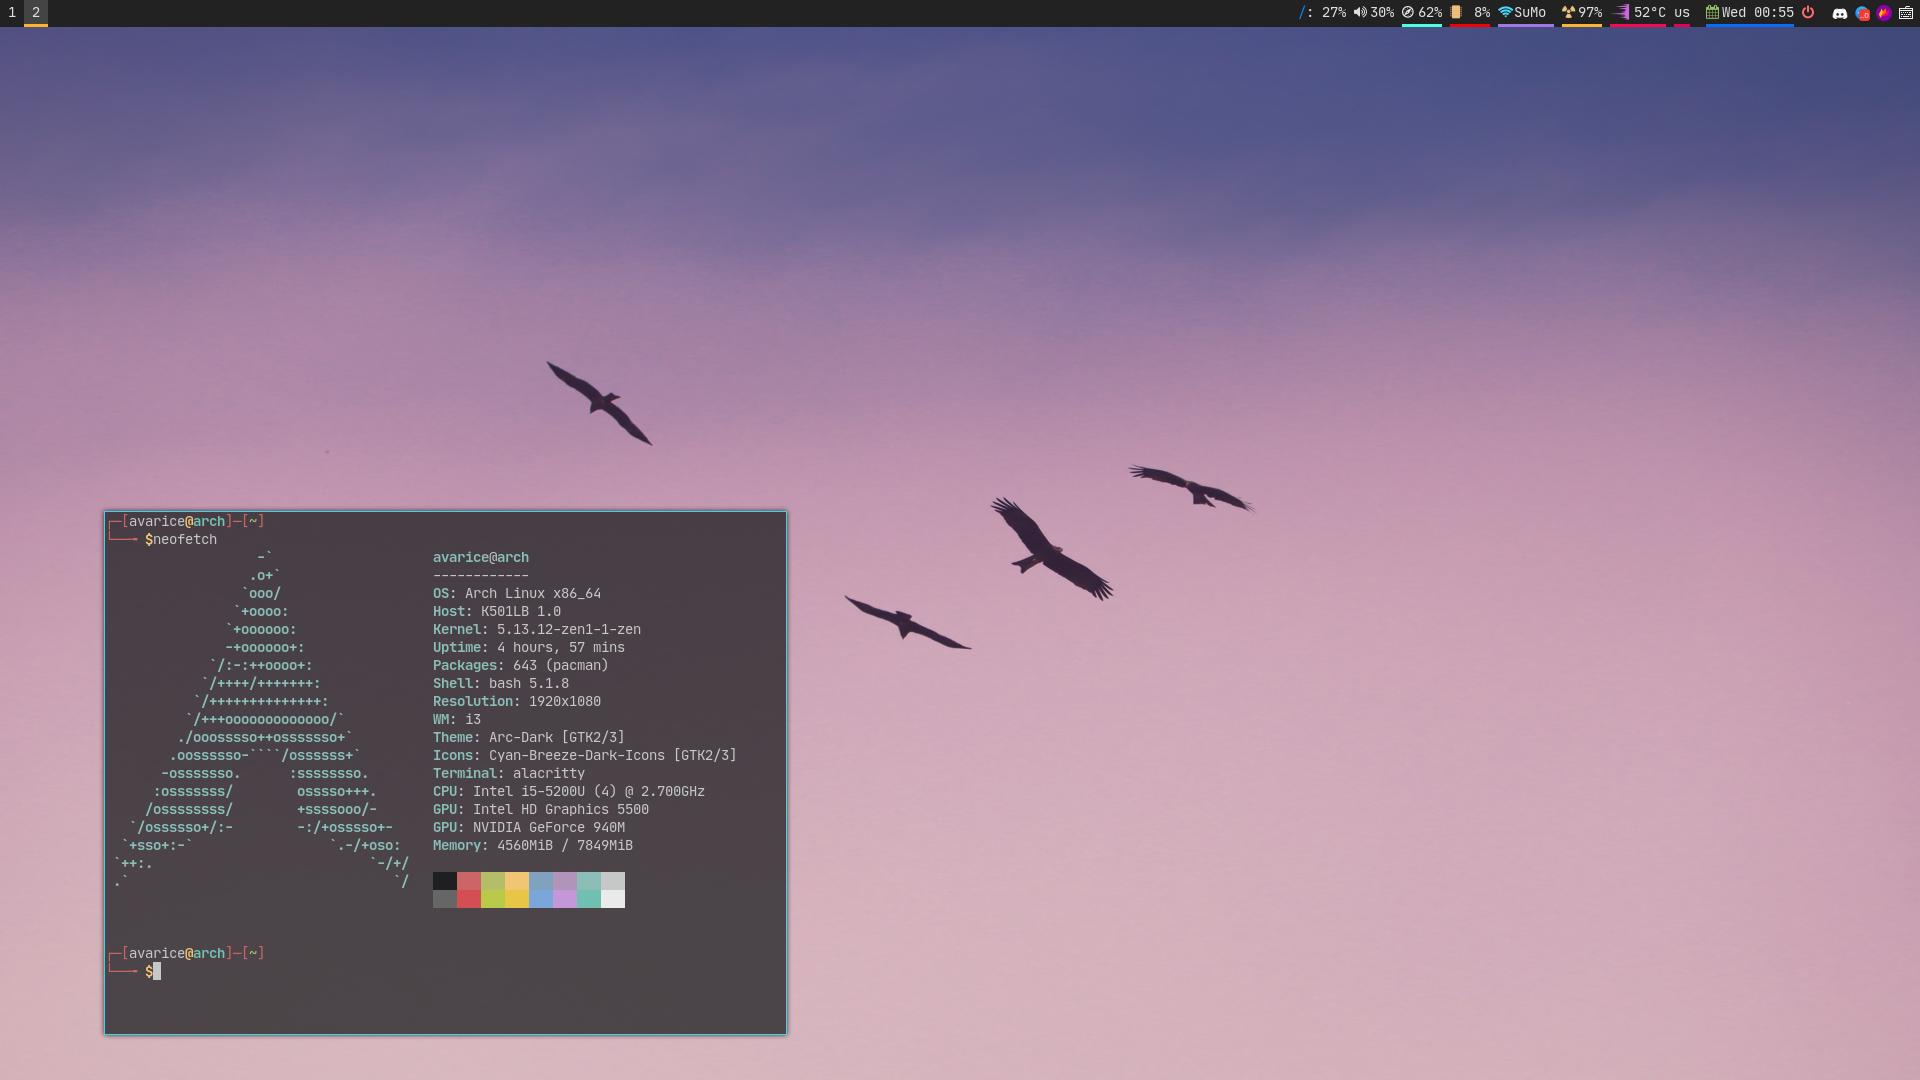The image size is (1920, 1080).
Task: Click the 'Theme: Arc-Dark [GTK2/3]' line
Action: click(x=529, y=738)
